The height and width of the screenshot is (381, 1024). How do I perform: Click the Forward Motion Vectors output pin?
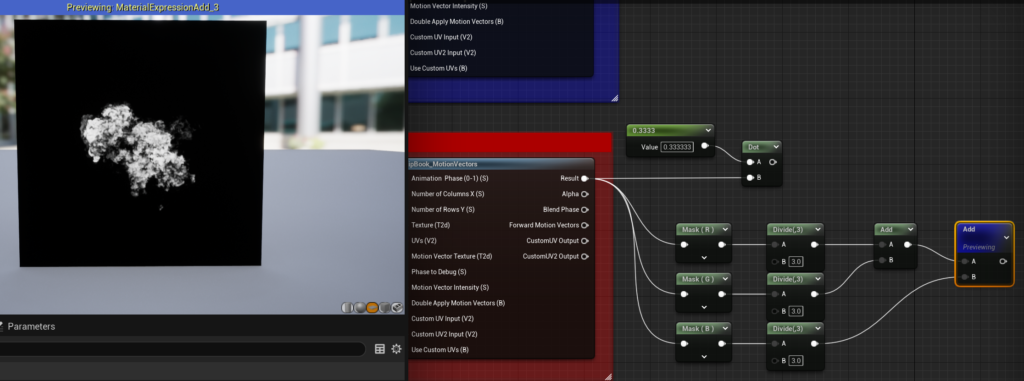point(584,225)
